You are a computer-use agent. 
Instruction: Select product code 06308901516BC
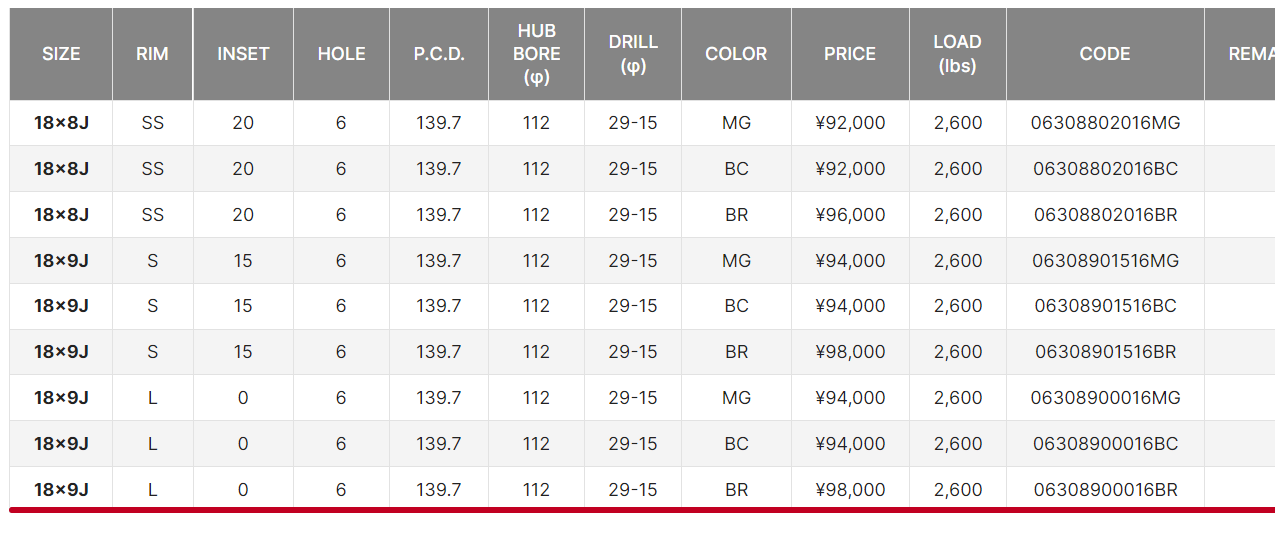pyautogui.click(x=1105, y=306)
